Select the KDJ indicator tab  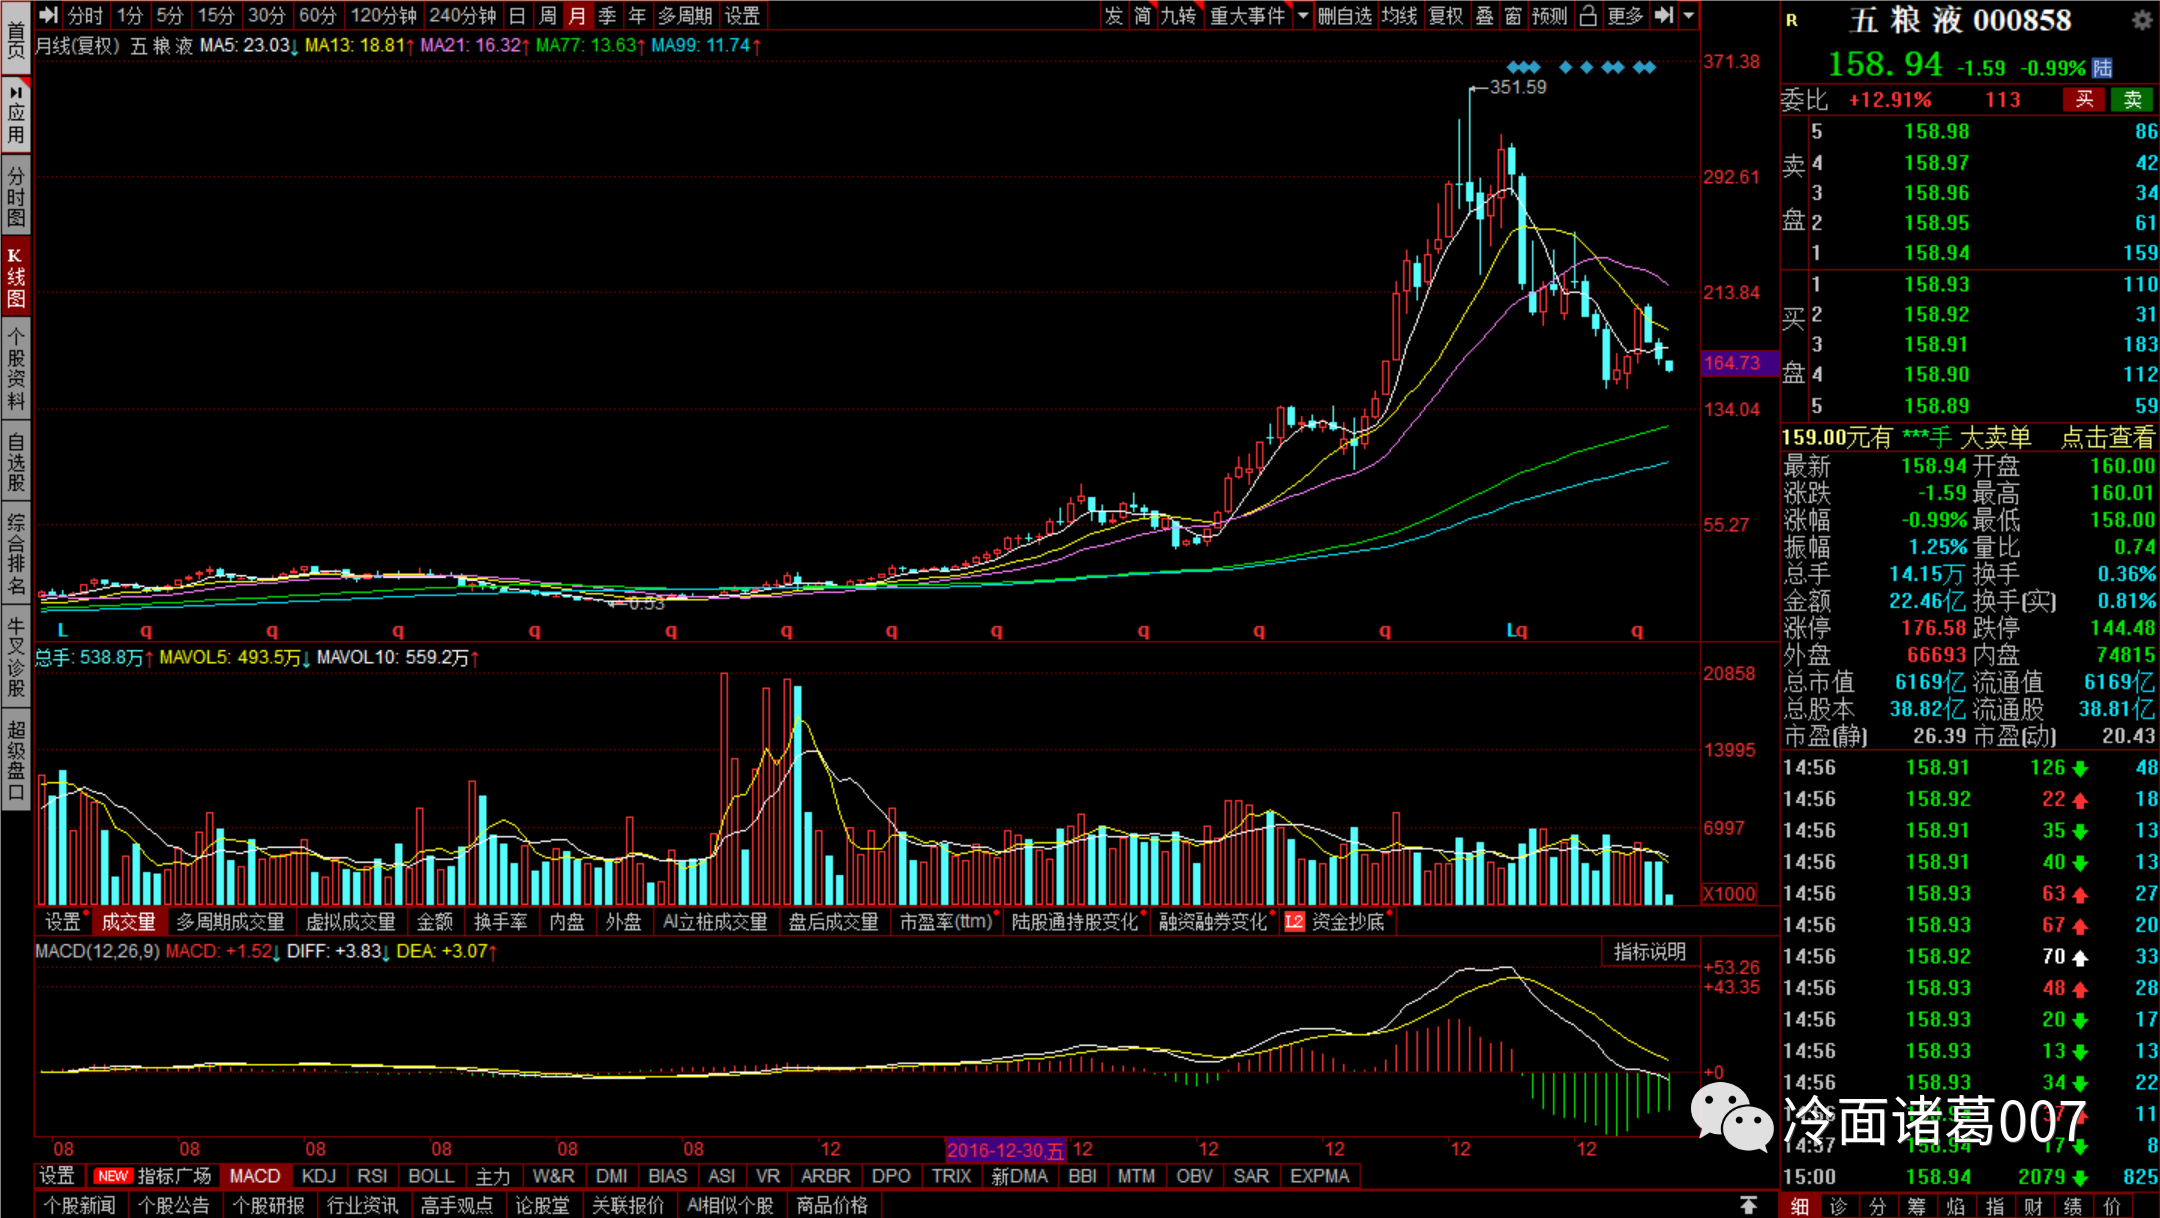(x=319, y=1176)
